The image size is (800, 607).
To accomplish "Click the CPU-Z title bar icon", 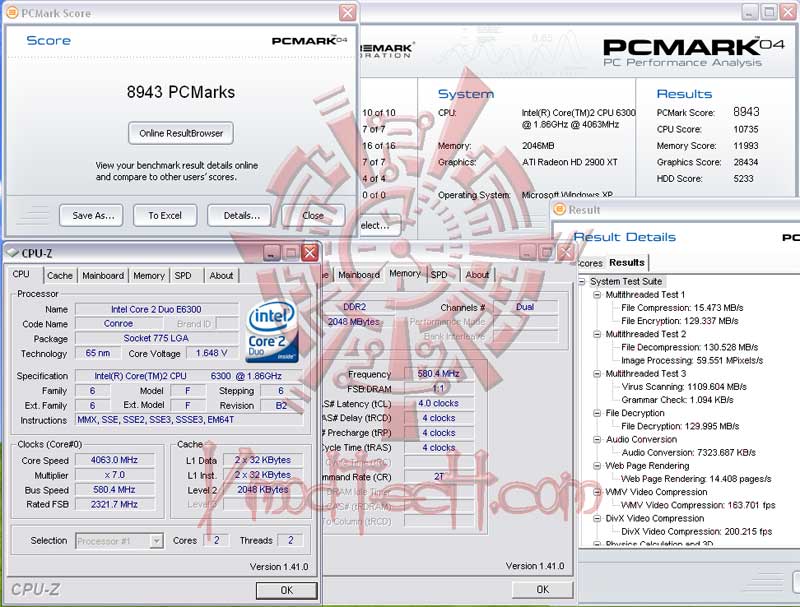I will (x=12, y=252).
